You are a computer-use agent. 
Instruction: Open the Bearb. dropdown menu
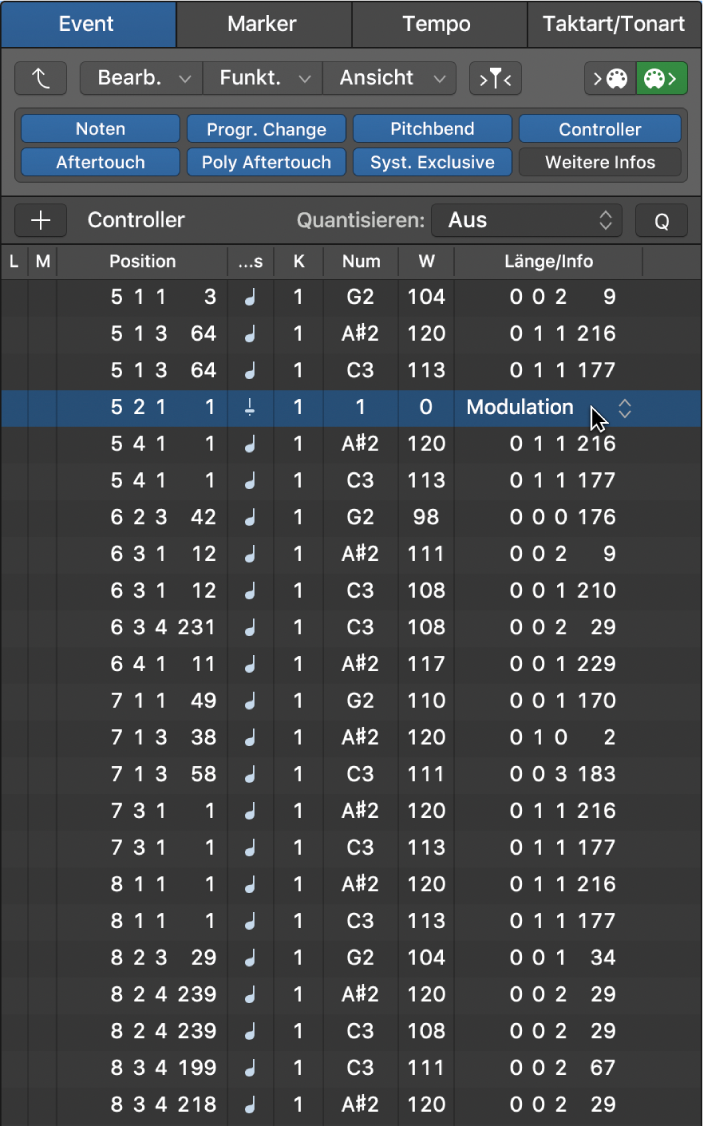141,78
